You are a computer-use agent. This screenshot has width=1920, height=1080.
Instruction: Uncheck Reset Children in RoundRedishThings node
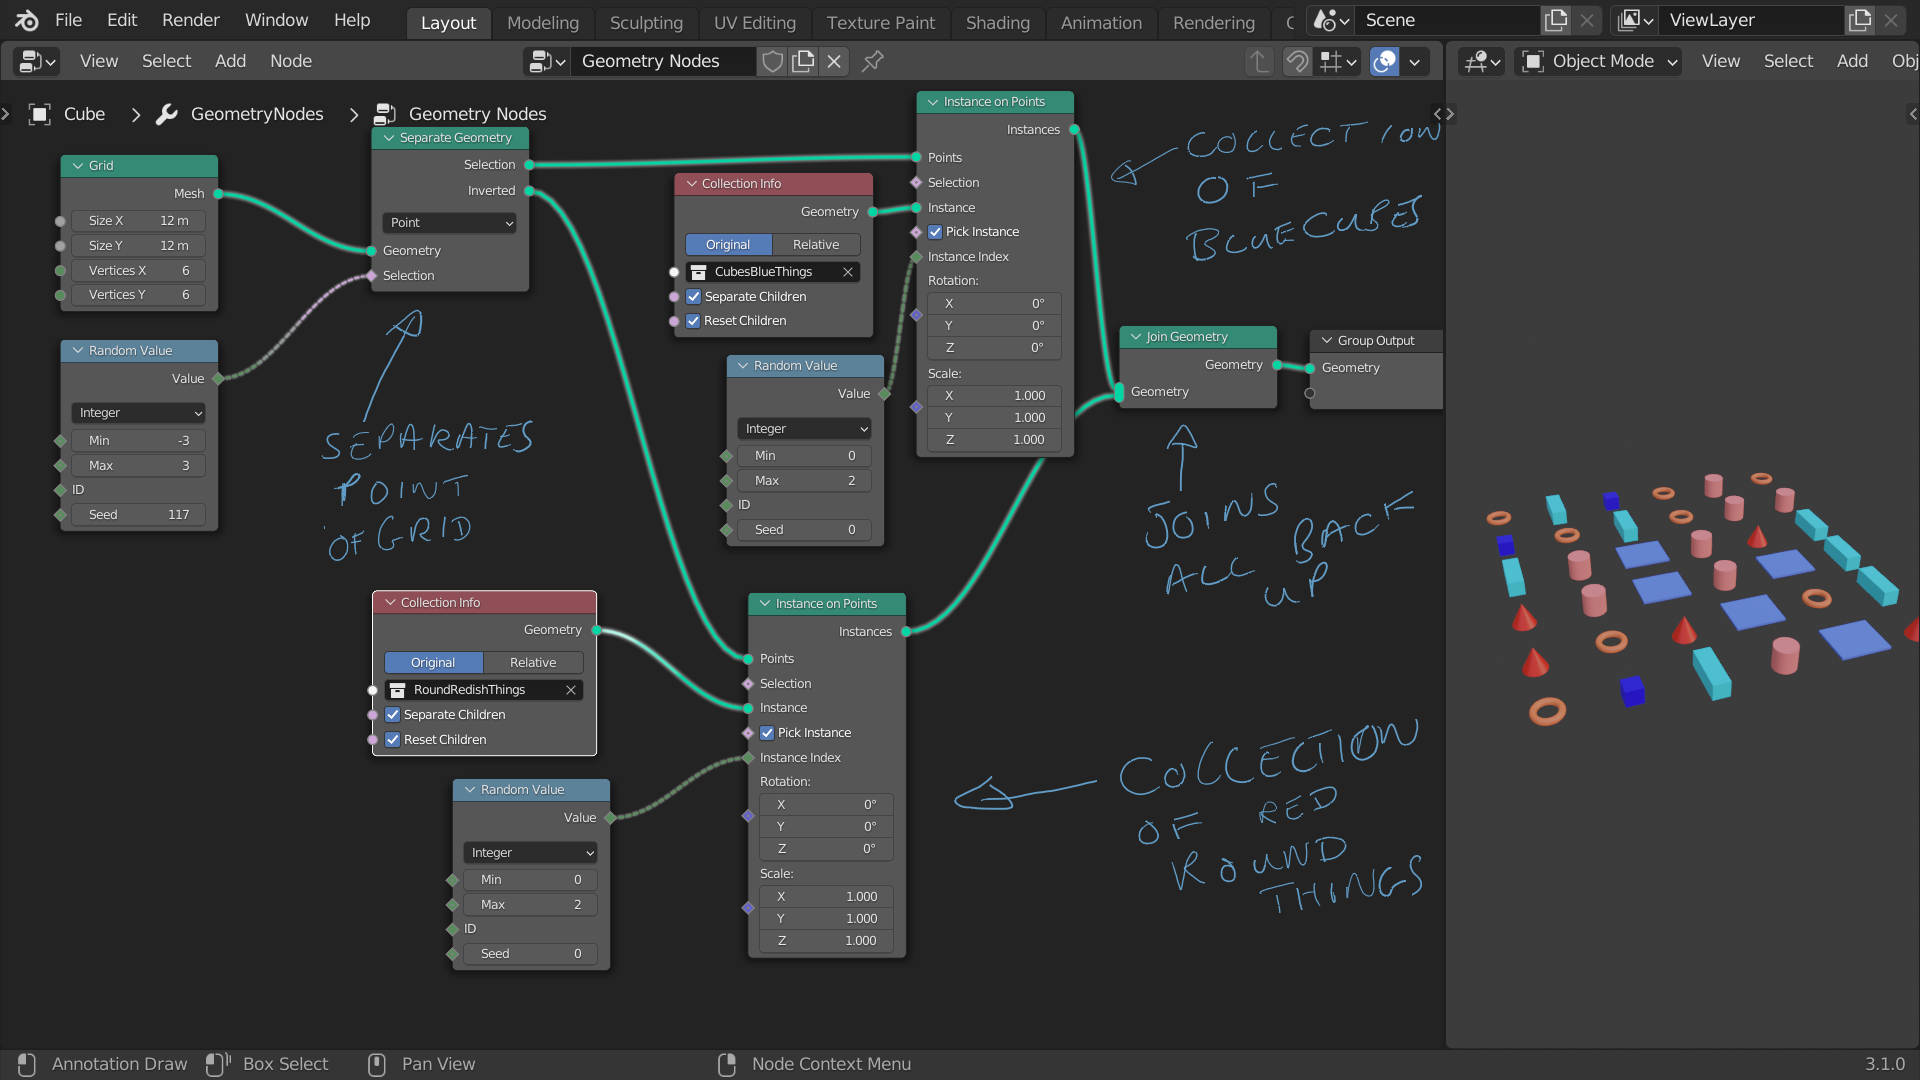[393, 739]
